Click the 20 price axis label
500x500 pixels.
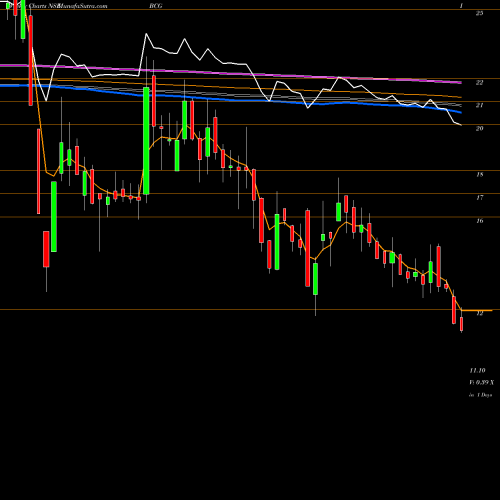(x=479, y=128)
